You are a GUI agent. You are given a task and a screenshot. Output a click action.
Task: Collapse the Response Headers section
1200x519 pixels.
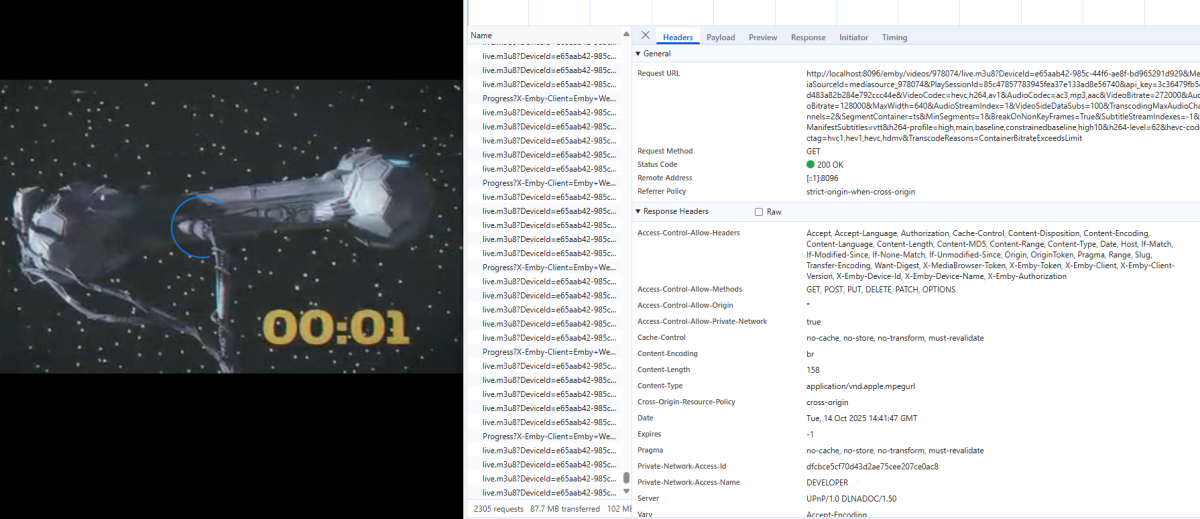tap(640, 212)
